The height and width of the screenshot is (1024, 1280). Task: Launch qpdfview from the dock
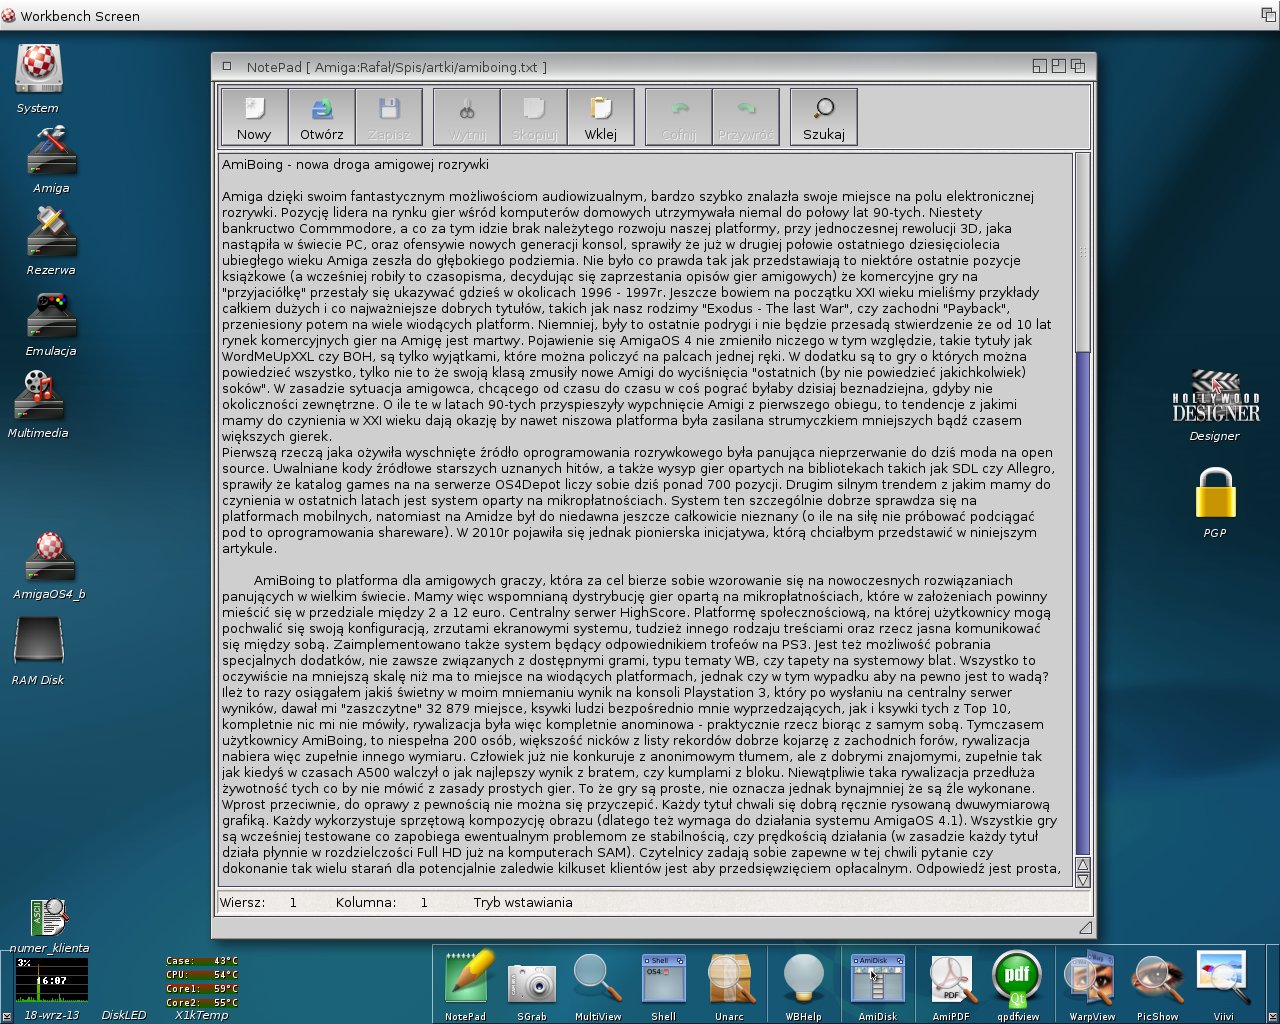point(1017,986)
